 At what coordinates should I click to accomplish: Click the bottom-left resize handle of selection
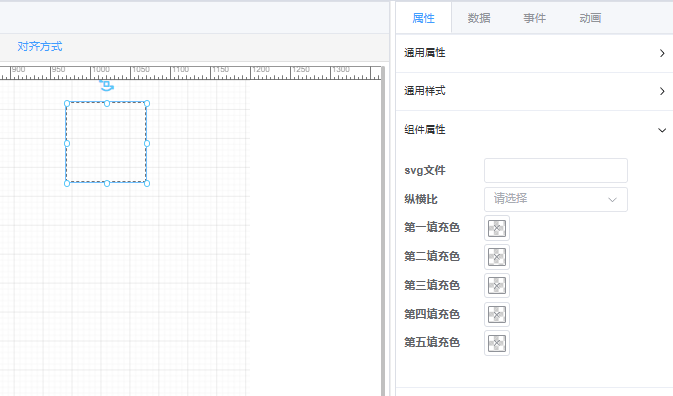[67, 183]
